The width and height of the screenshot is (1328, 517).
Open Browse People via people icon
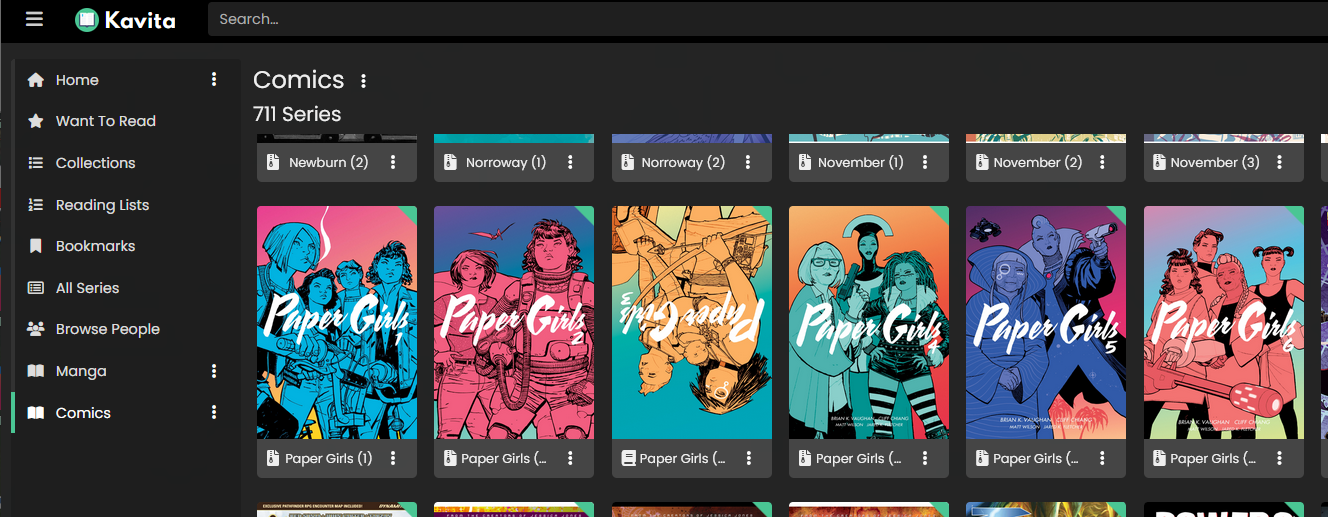coord(36,329)
